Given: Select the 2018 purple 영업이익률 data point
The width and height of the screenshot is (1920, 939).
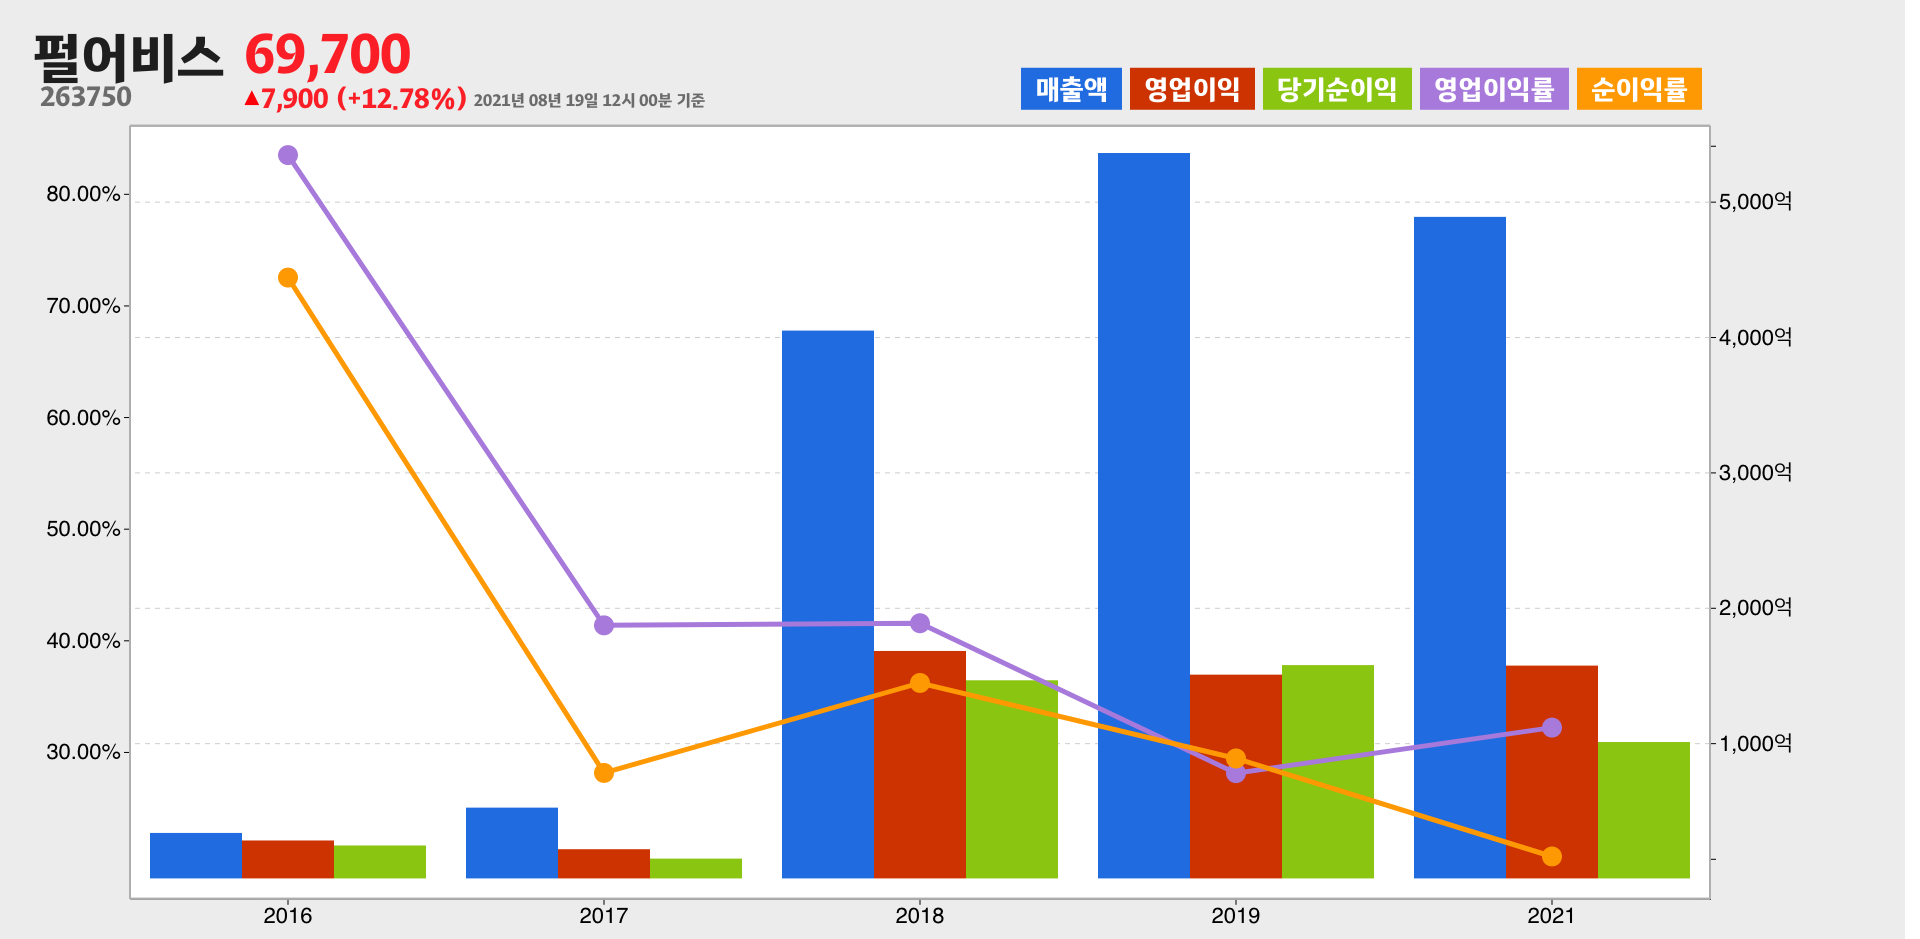Looking at the screenshot, I should click(x=920, y=623).
